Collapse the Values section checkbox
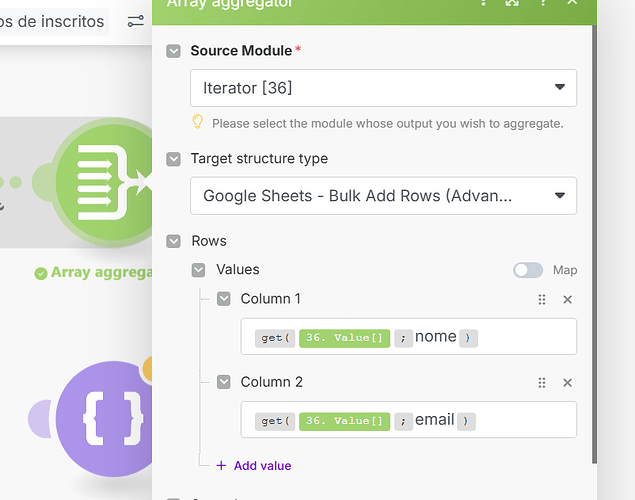This screenshot has height=500, width=635. [198, 270]
